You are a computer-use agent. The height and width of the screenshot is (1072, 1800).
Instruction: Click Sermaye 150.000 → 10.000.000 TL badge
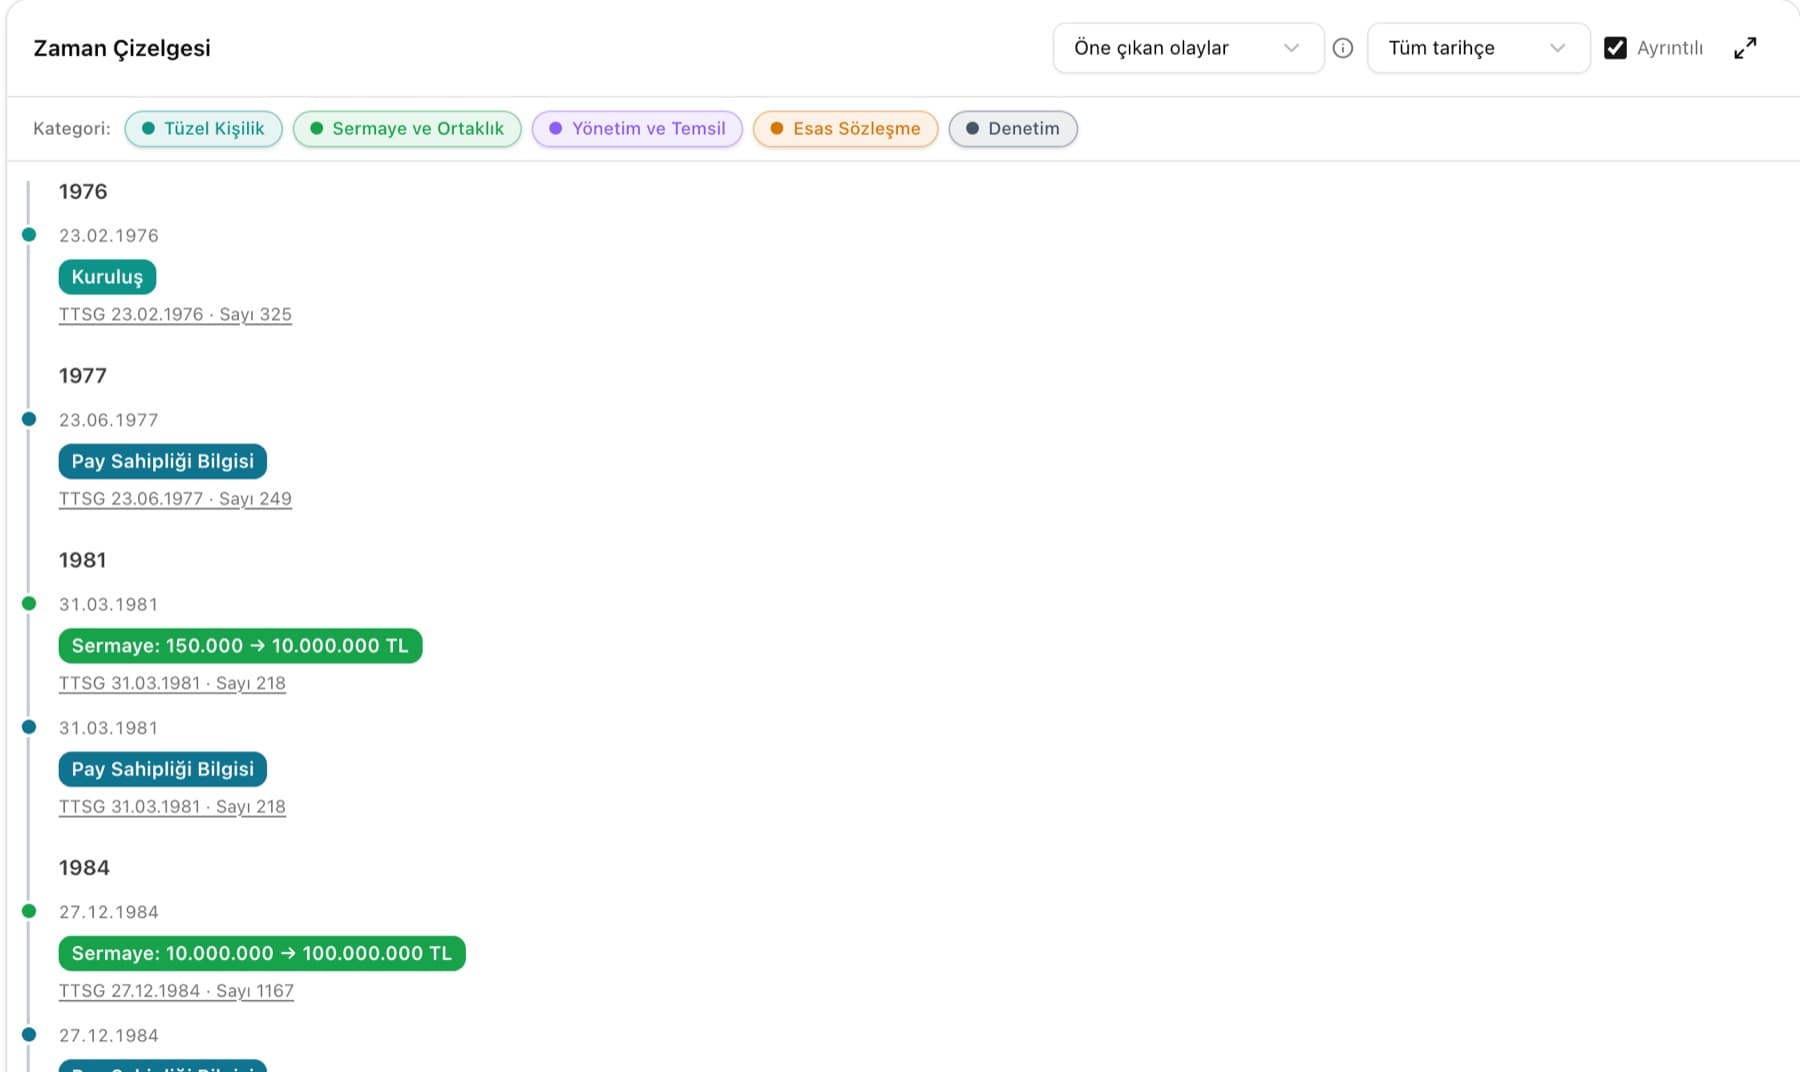coord(240,646)
